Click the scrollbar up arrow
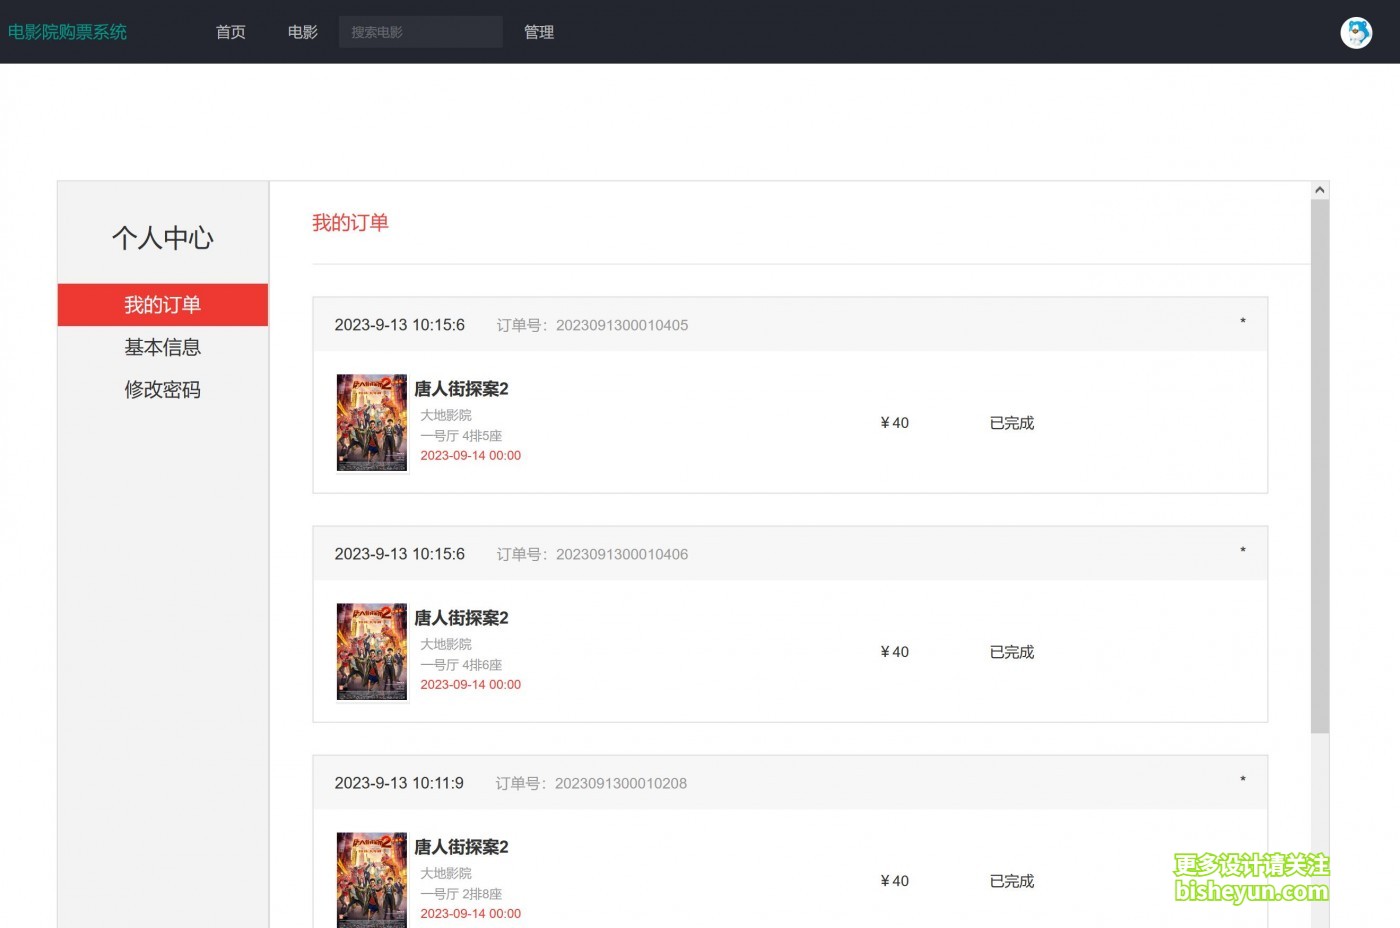The width and height of the screenshot is (1400, 928). pos(1320,190)
